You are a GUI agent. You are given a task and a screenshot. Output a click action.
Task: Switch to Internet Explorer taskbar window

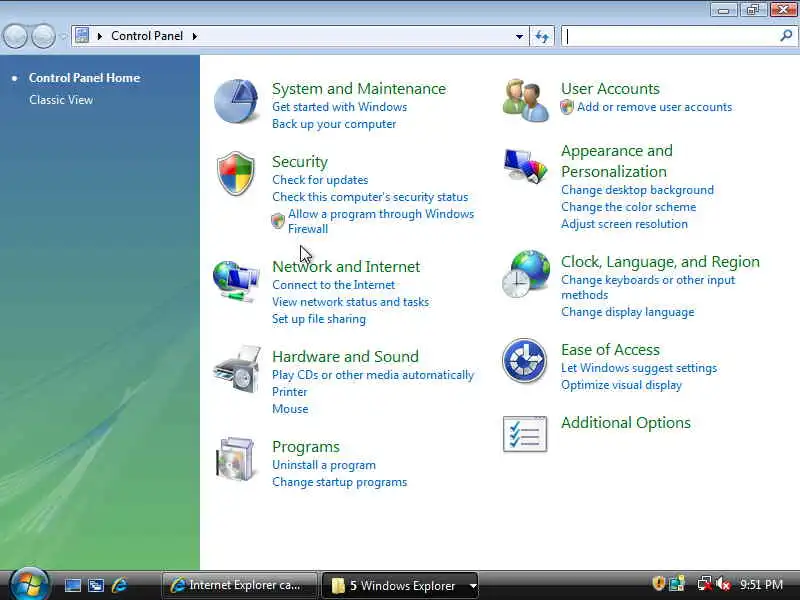click(x=239, y=585)
